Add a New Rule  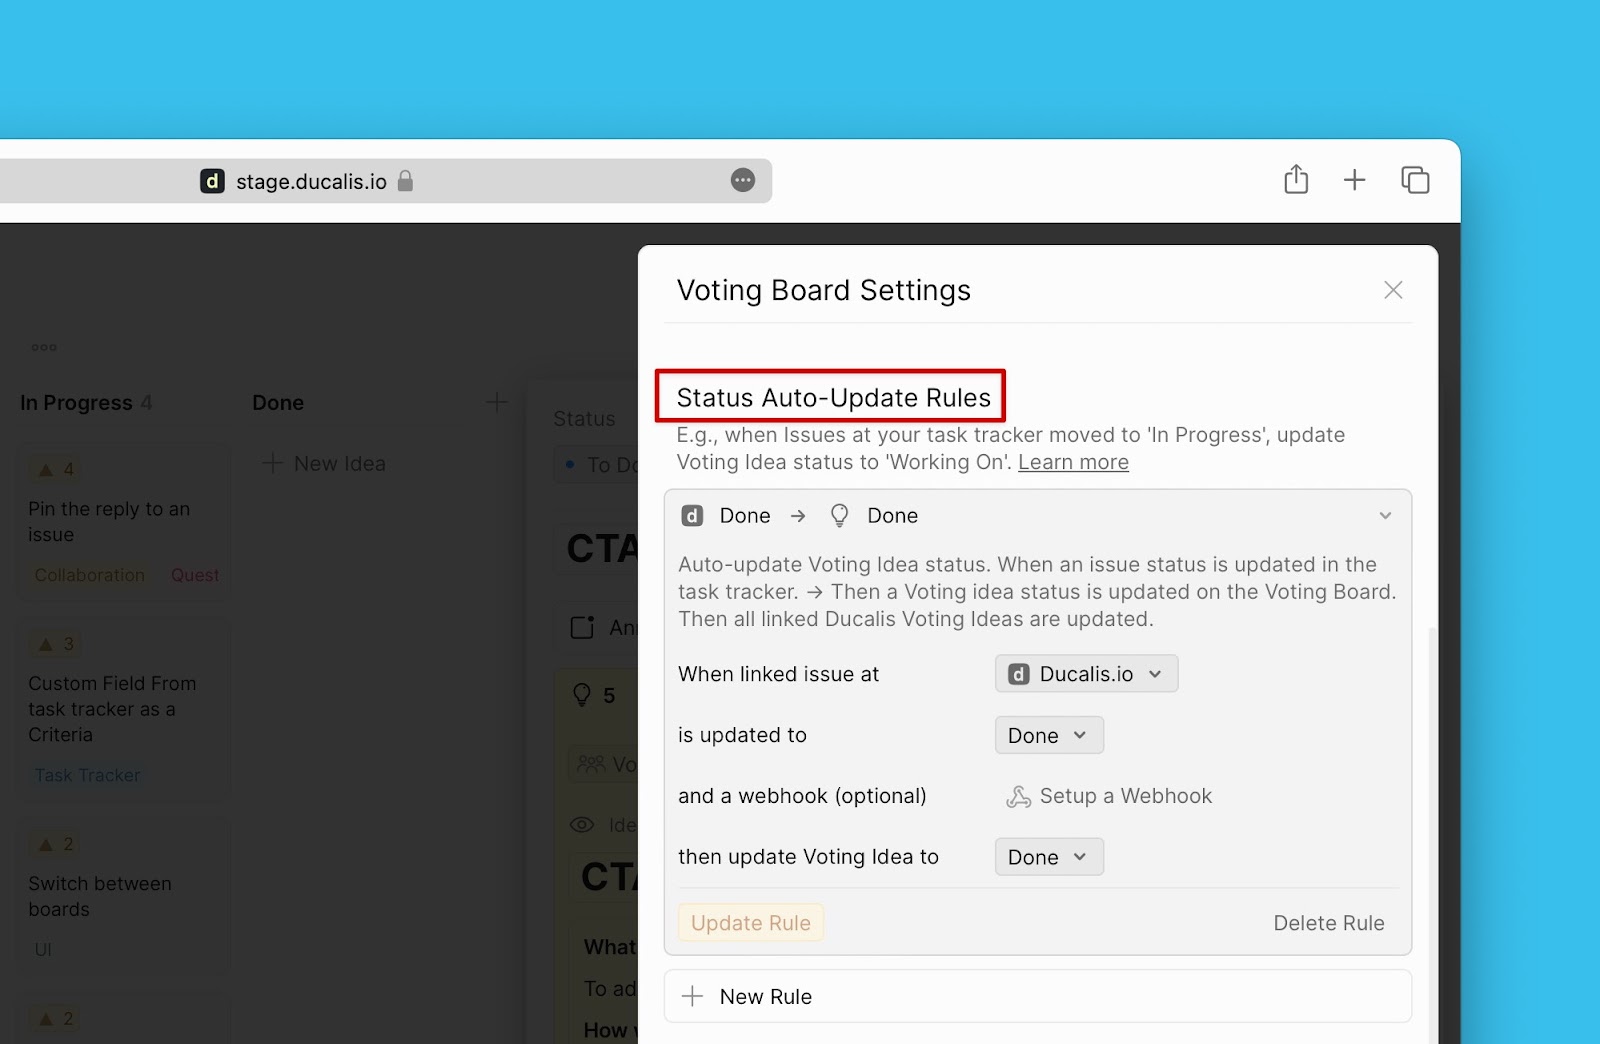click(x=1038, y=996)
